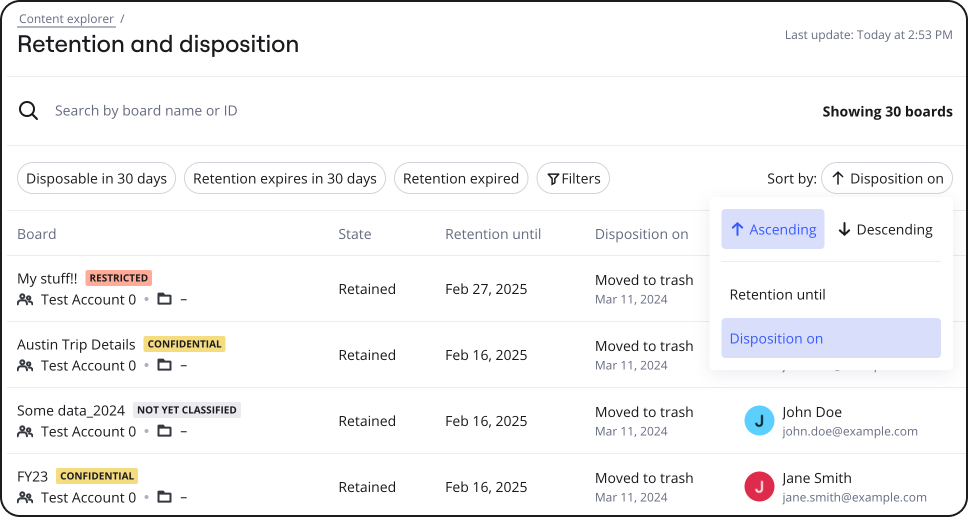968x517 pixels.
Task: Open the Austin Trip Details board
Action: (76, 344)
